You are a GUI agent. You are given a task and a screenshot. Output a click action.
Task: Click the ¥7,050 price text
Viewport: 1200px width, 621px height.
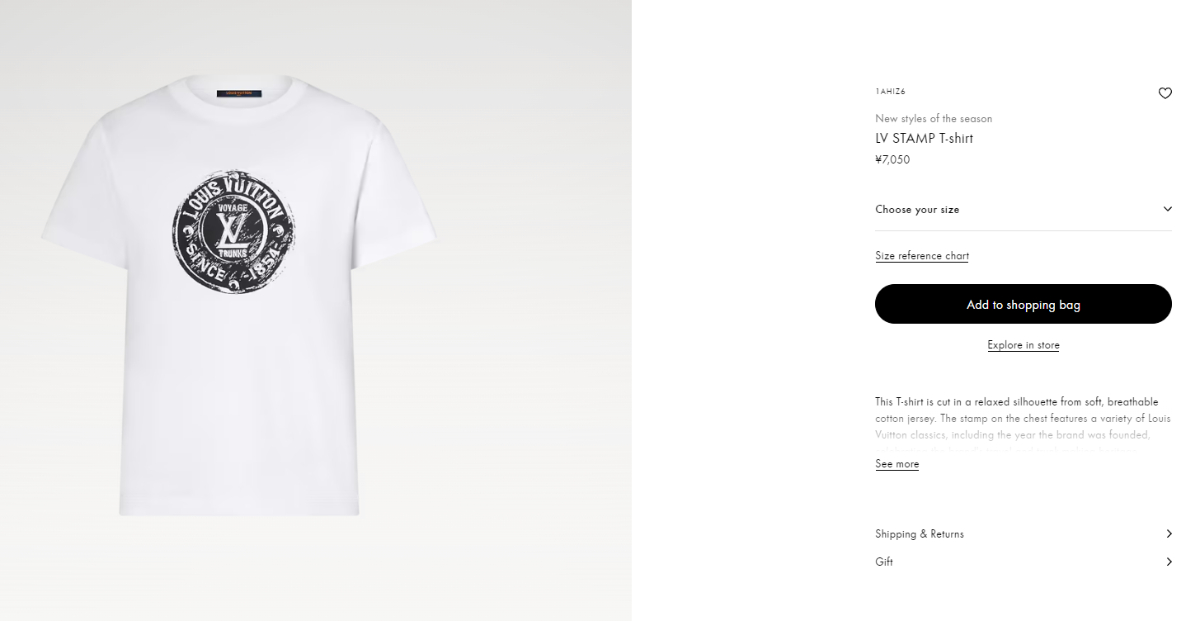[893, 160]
